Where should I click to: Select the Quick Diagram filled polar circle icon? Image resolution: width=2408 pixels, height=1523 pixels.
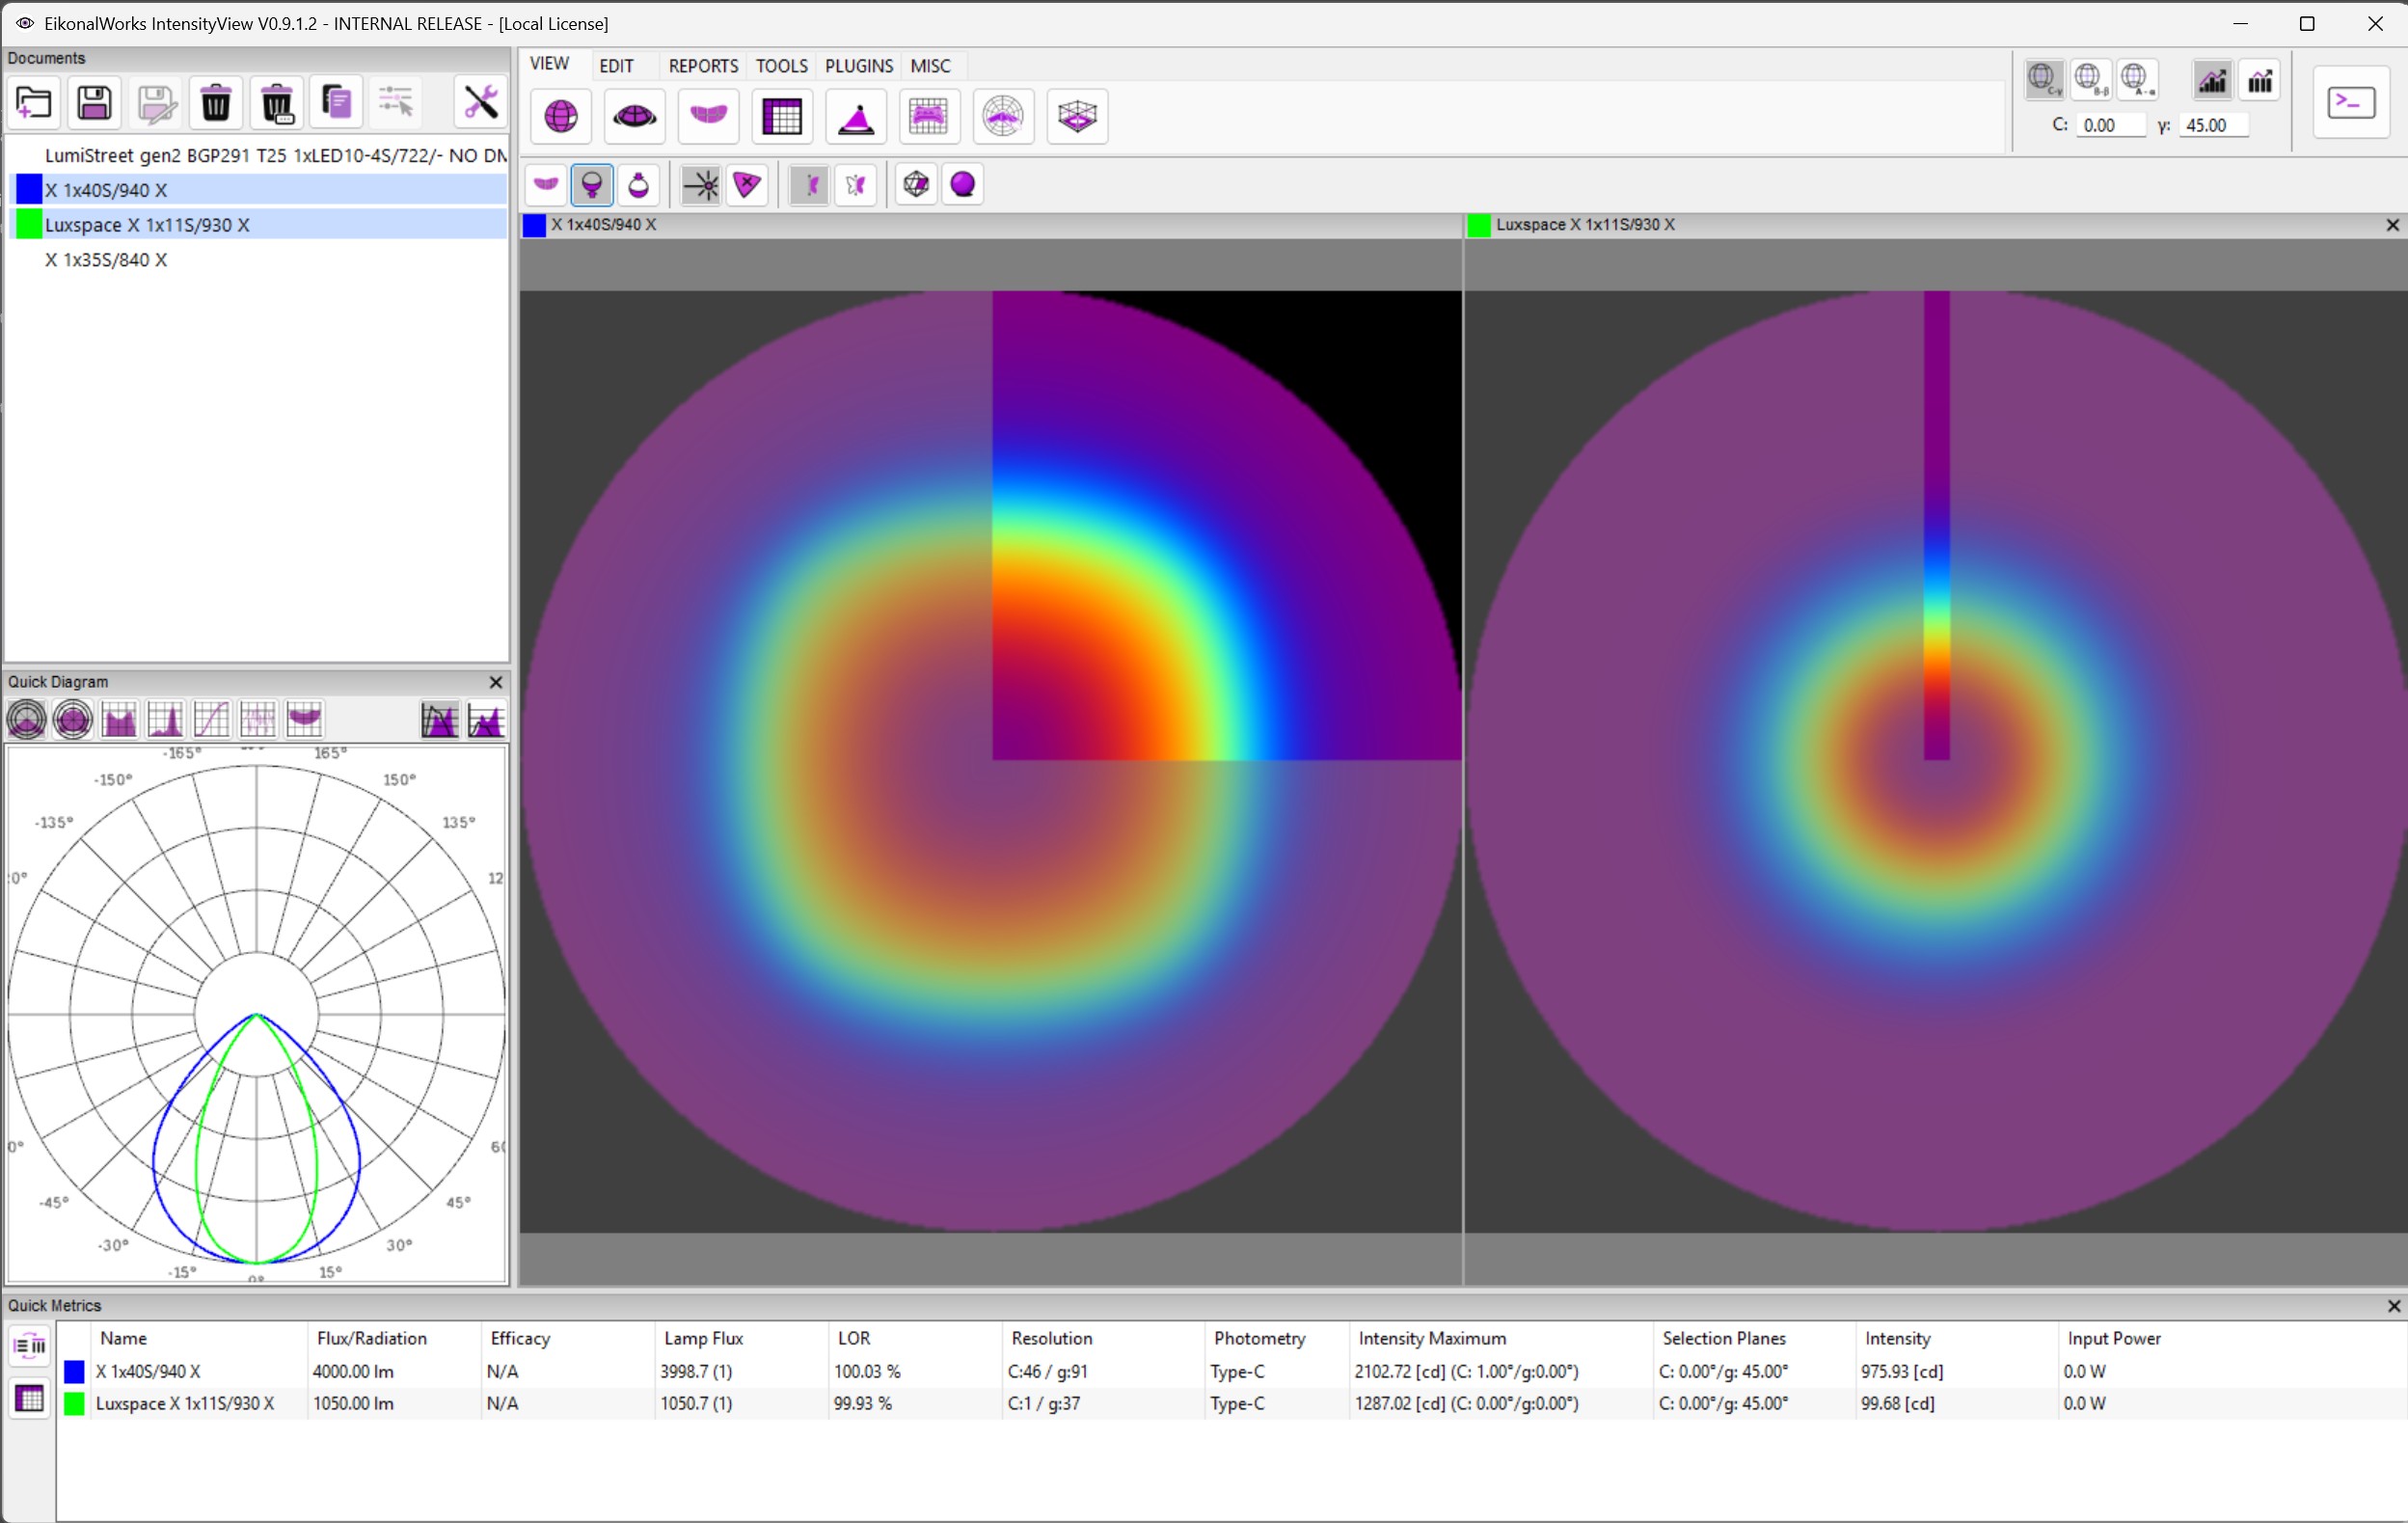click(73, 720)
